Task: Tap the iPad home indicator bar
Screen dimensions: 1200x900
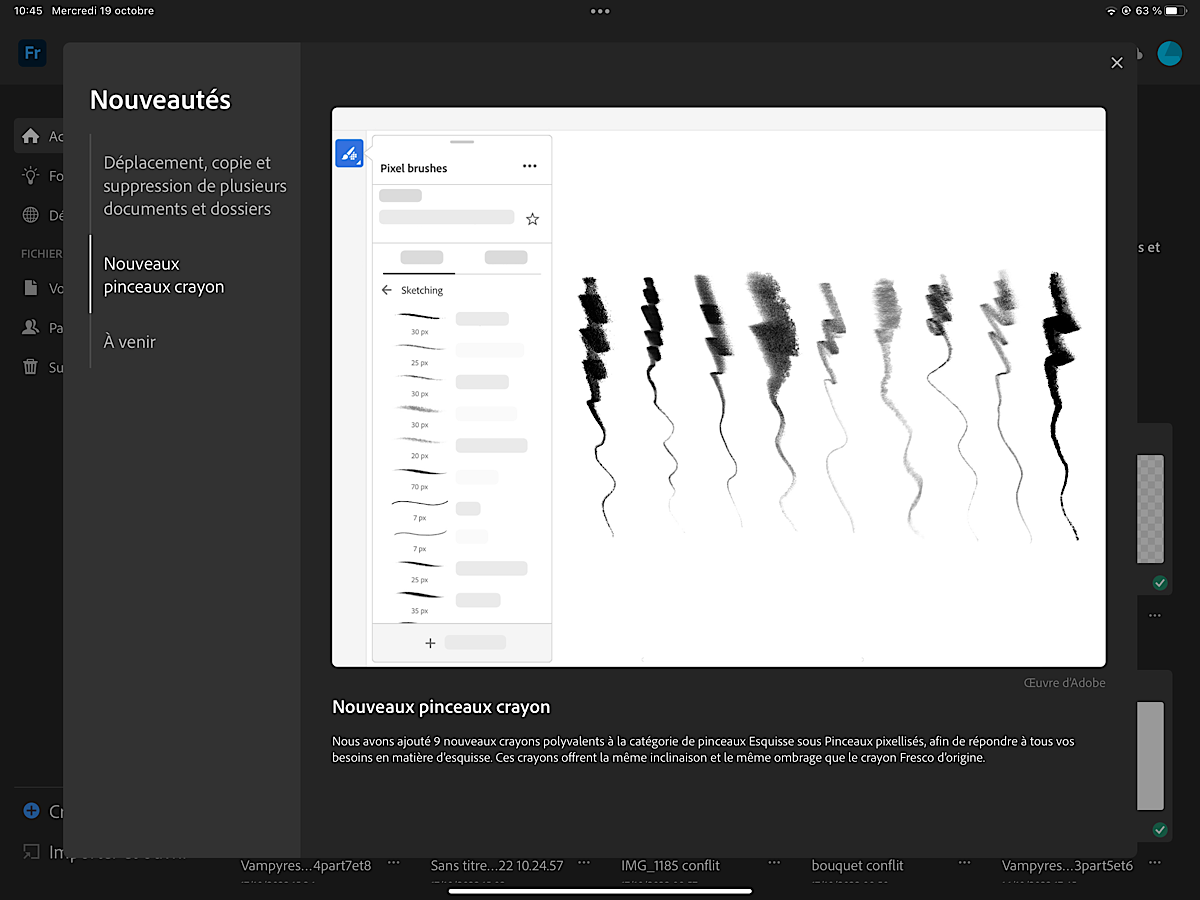Action: point(600,891)
